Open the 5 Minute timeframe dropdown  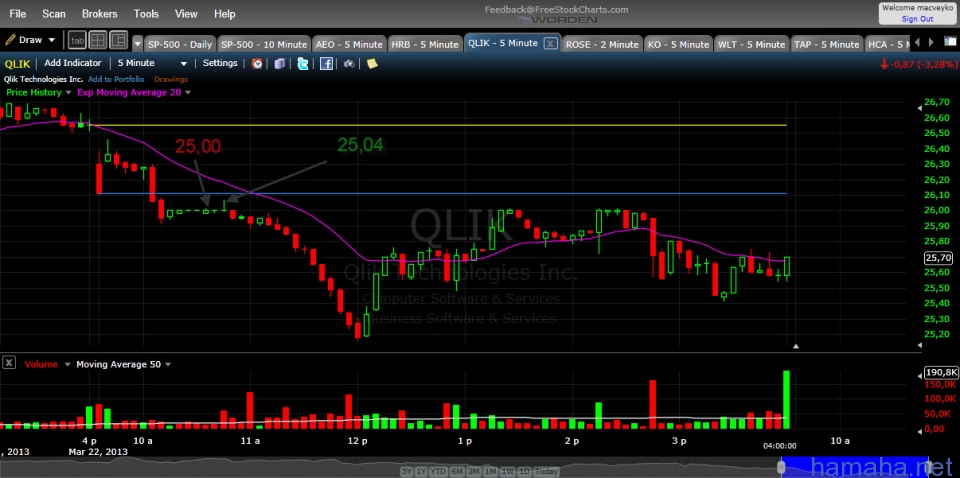click(152, 63)
